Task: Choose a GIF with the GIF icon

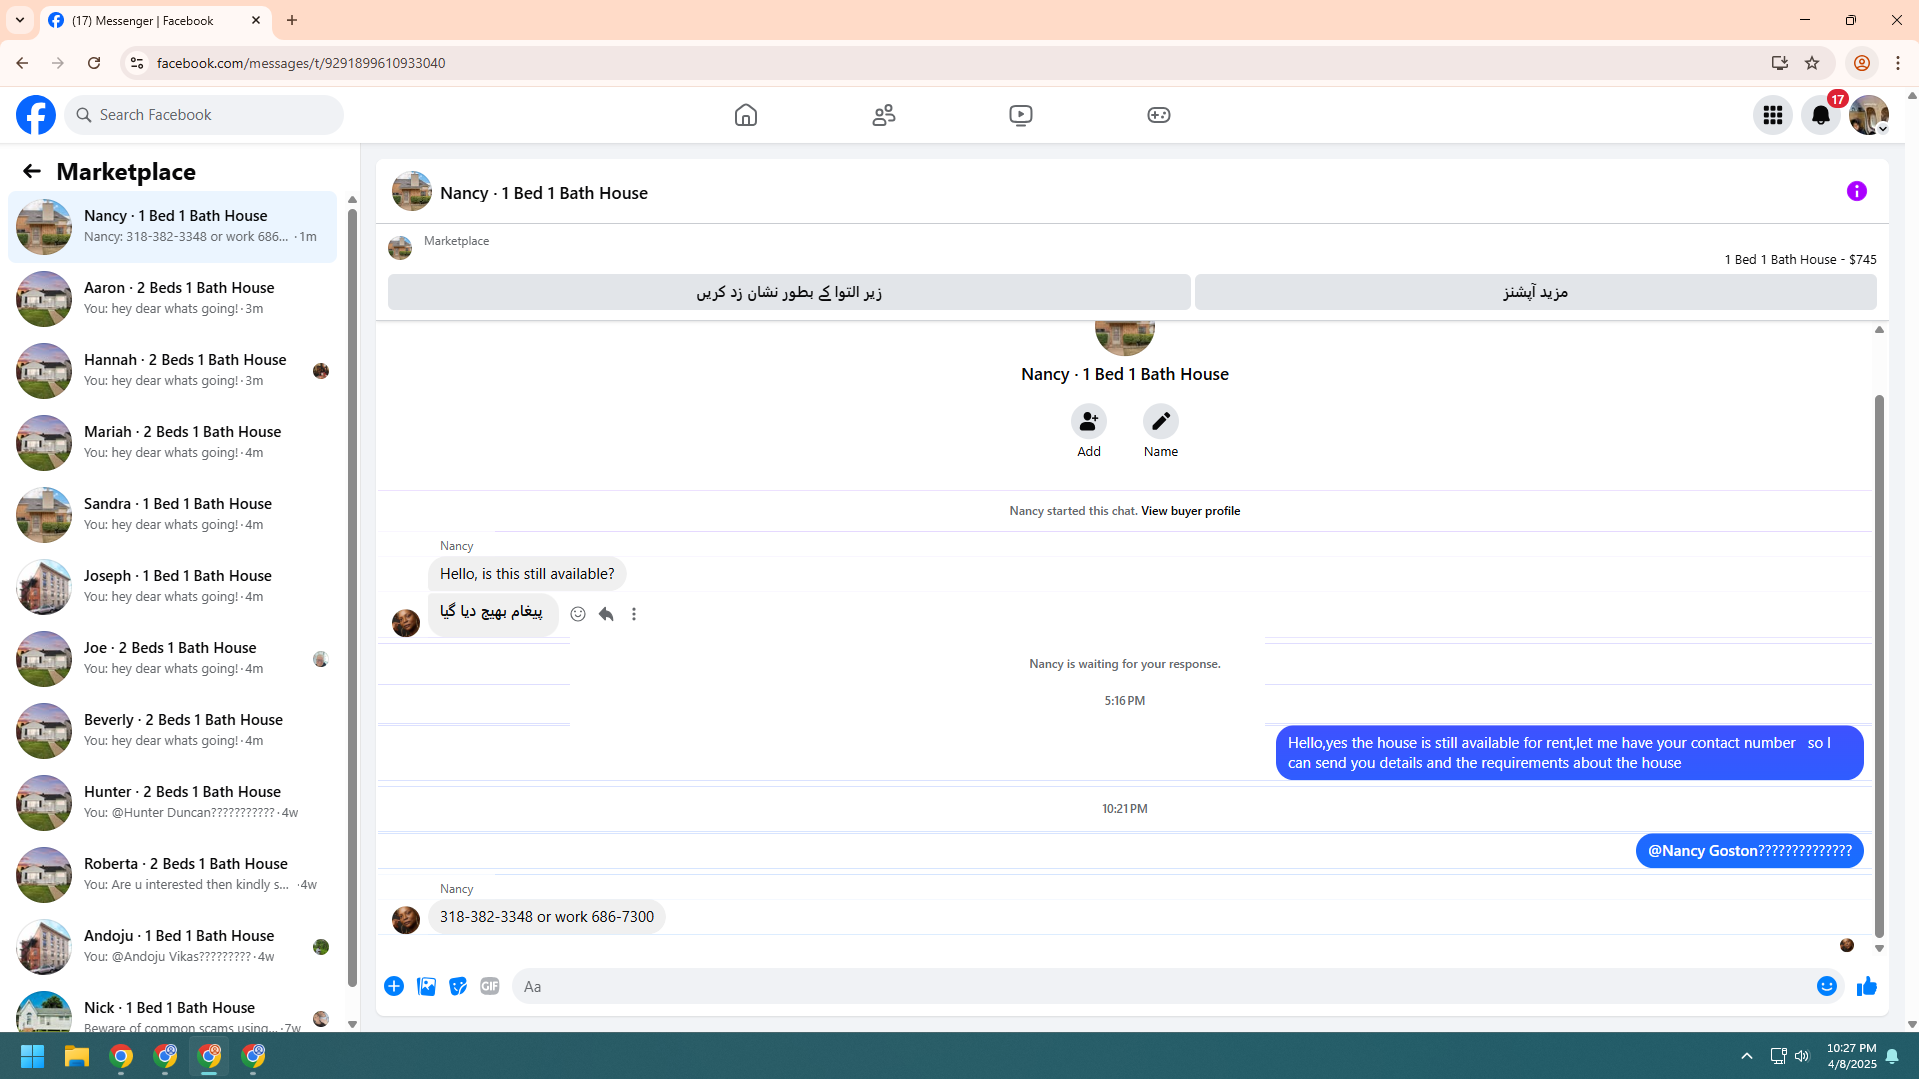Action: [x=490, y=986]
